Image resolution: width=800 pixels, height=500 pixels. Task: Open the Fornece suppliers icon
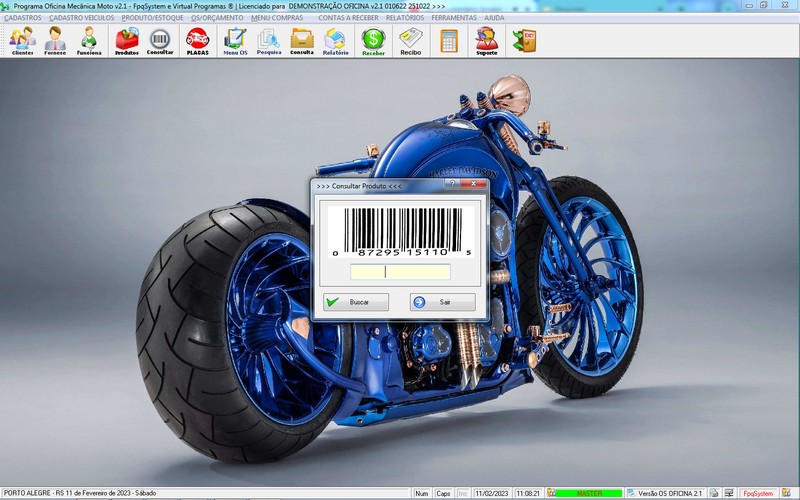pos(55,41)
